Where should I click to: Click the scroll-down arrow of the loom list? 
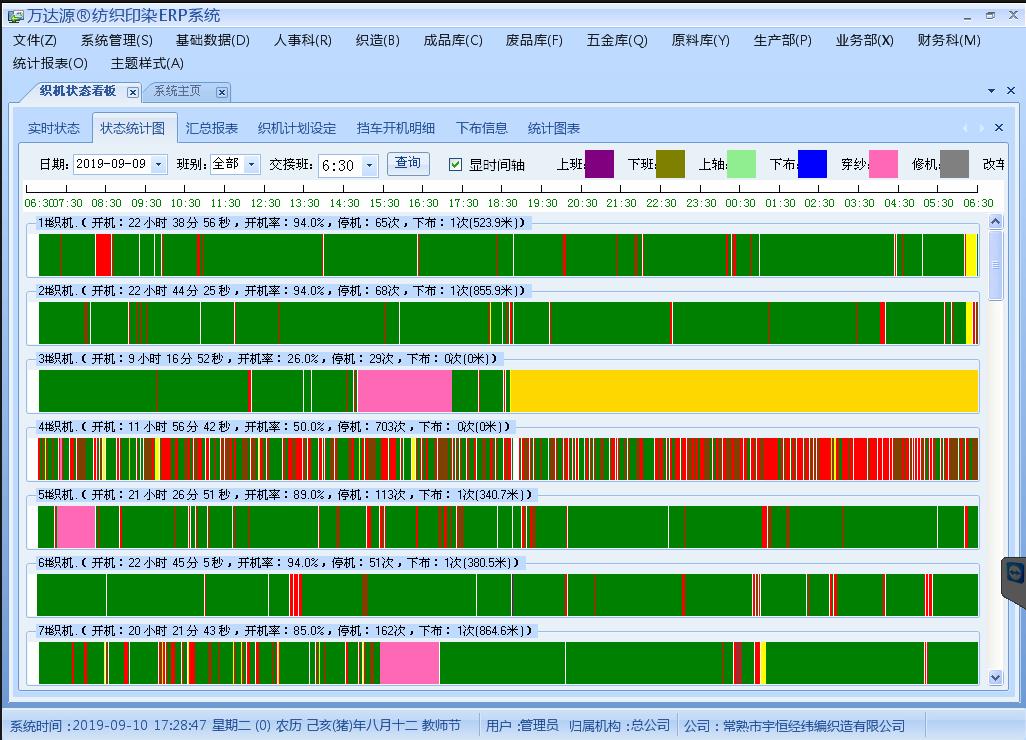[x=995, y=677]
